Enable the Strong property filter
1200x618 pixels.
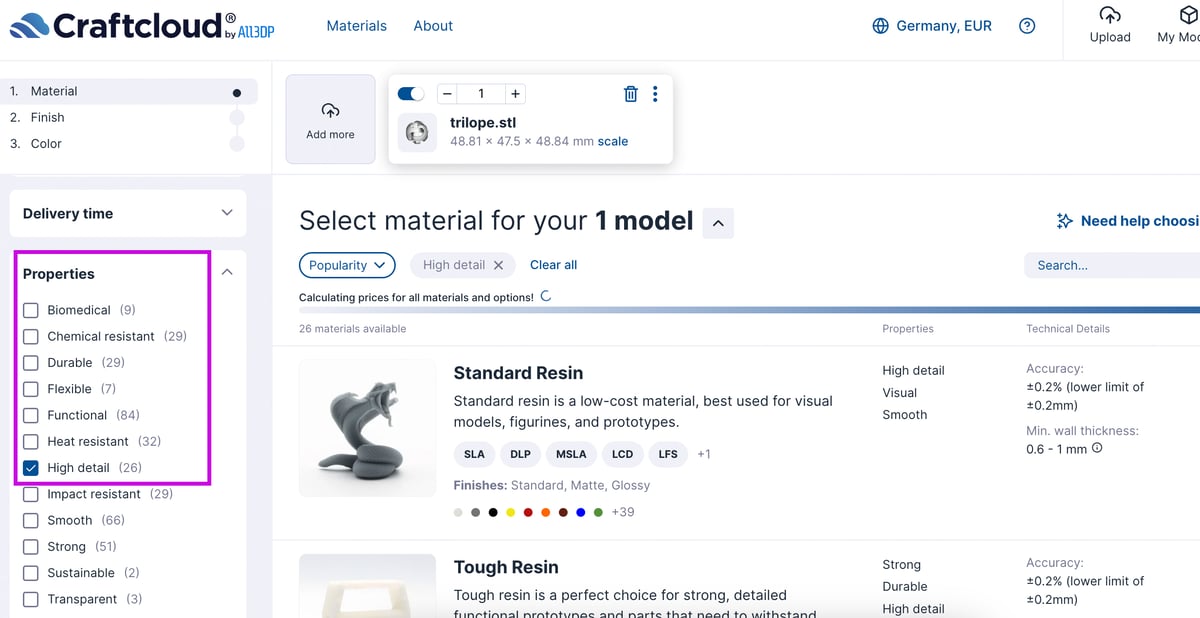pos(31,546)
